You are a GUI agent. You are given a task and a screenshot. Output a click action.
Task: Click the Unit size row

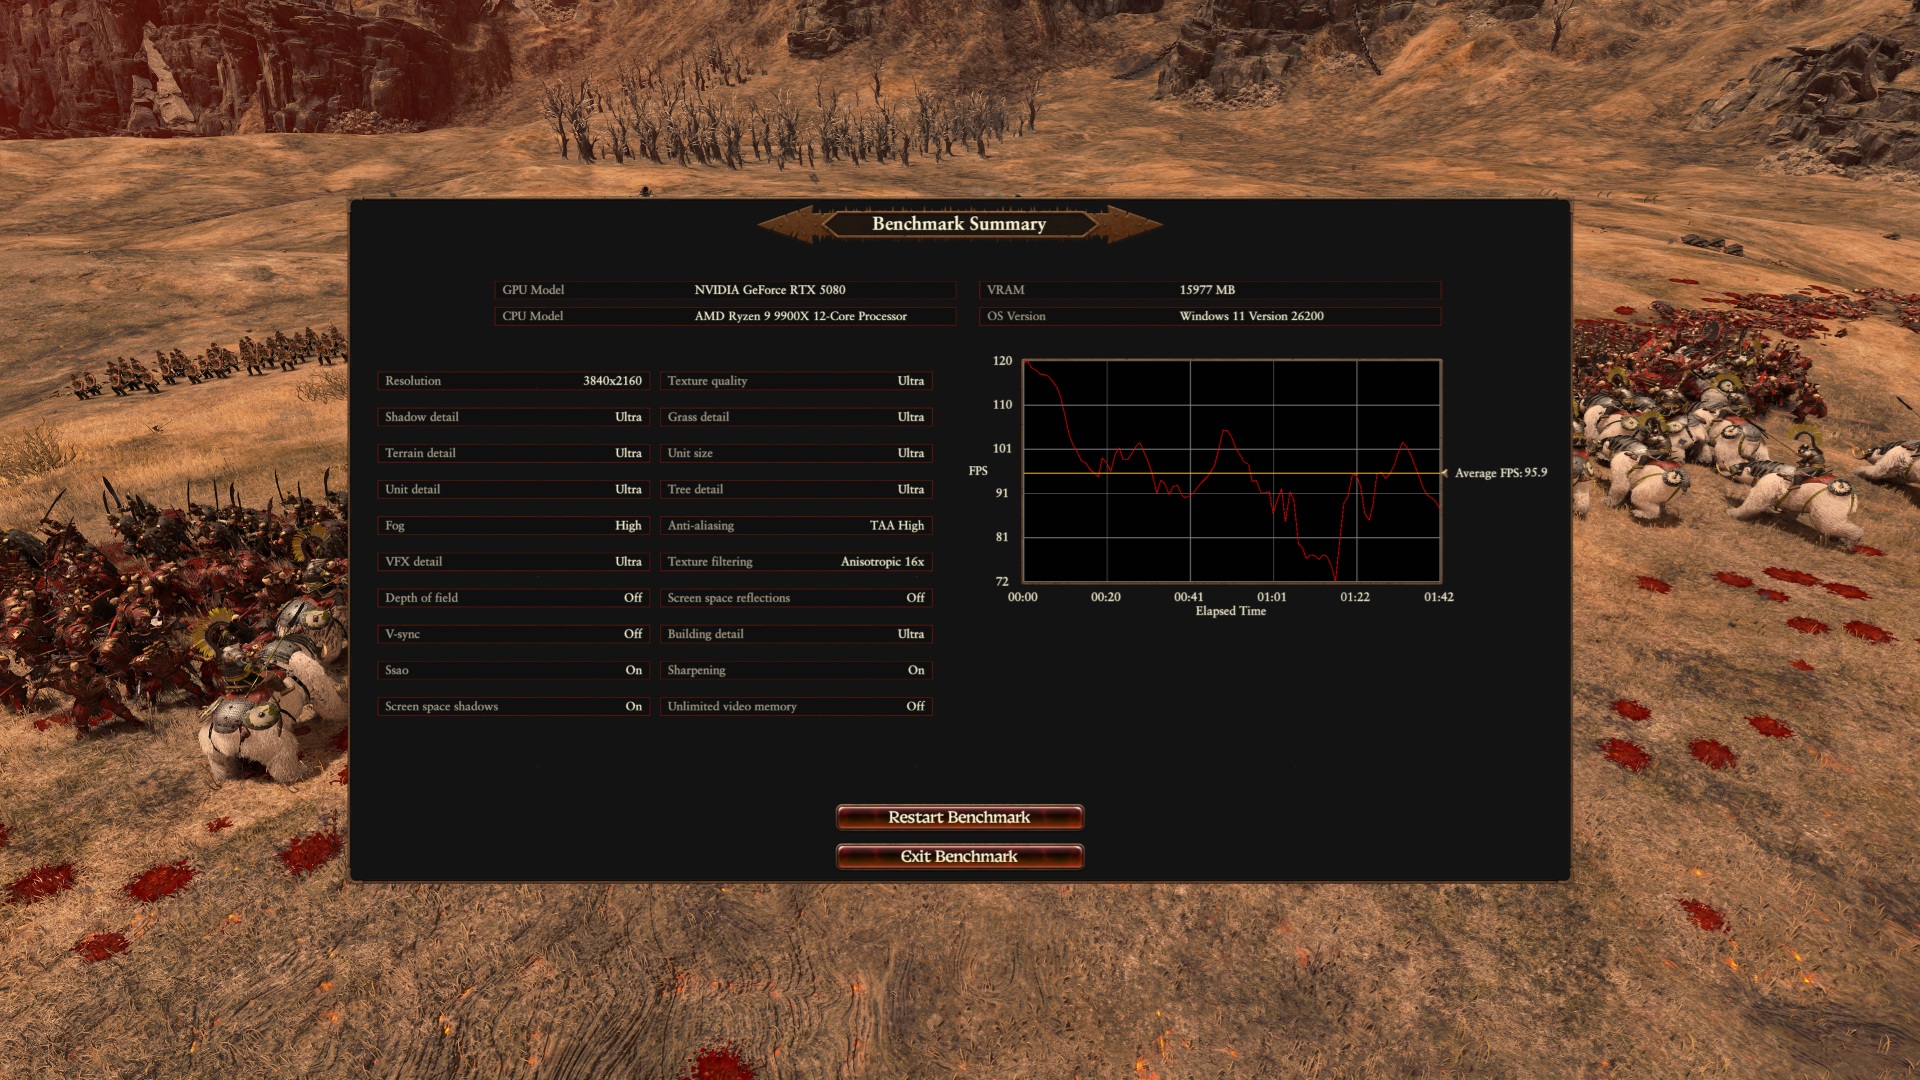pyautogui.click(x=796, y=453)
